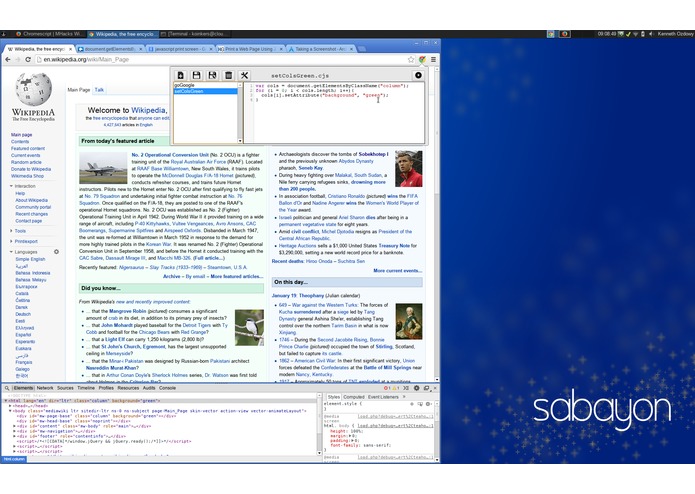
Task: Bookmark this page with the star icon
Action: click(x=411, y=59)
